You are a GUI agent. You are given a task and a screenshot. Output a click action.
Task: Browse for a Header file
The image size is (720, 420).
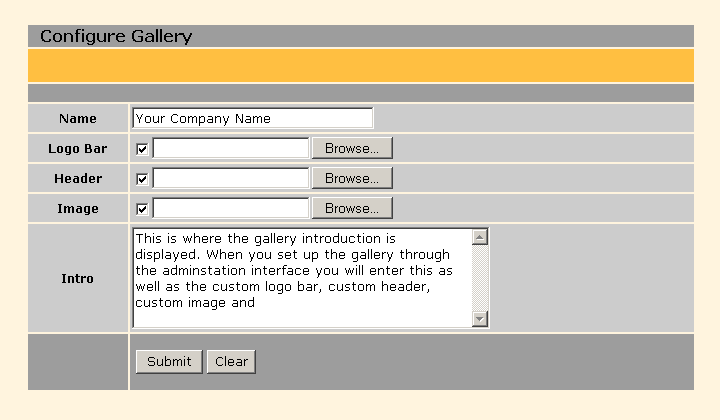point(351,178)
